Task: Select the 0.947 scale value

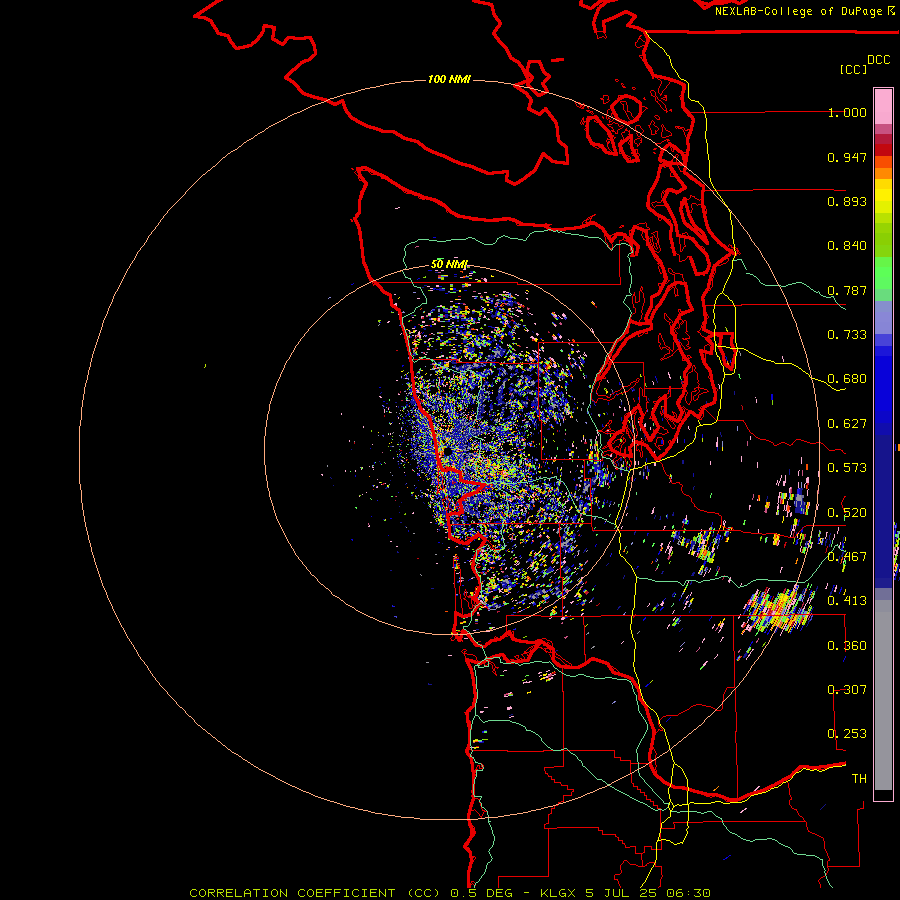Action: [x=847, y=157]
